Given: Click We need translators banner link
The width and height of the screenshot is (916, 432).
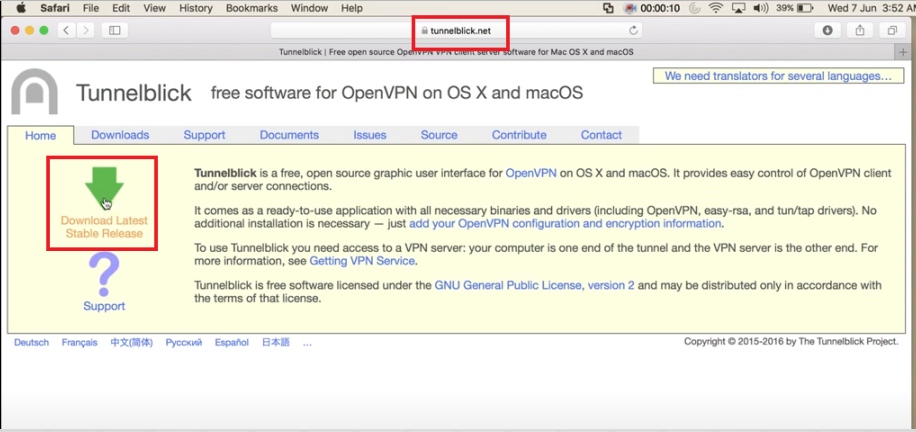Looking at the screenshot, I should [778, 76].
